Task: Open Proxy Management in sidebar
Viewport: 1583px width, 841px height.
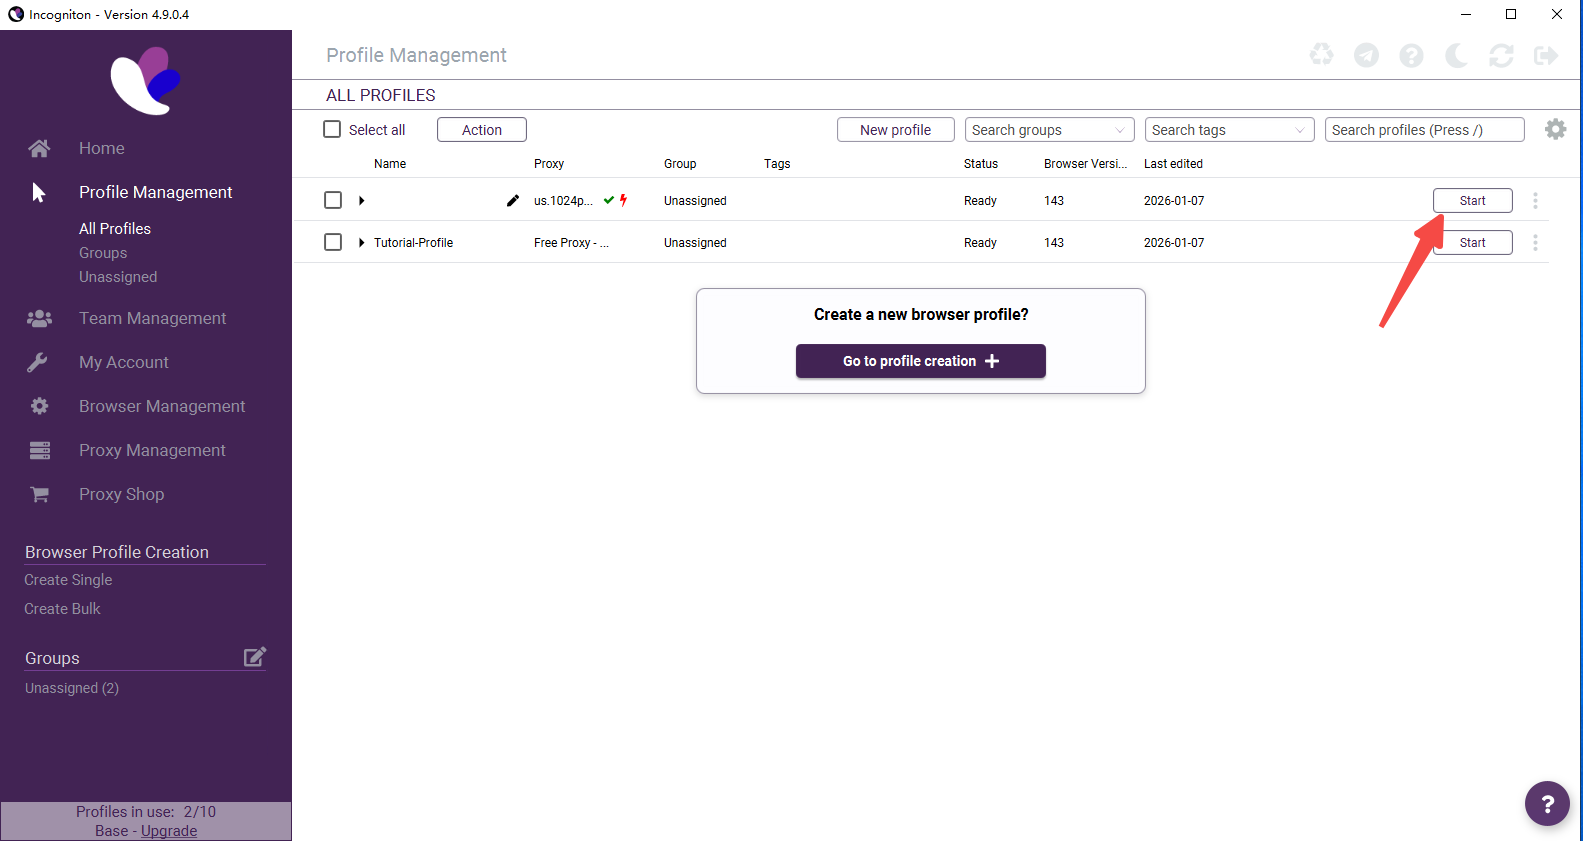Action: pyautogui.click(x=152, y=450)
